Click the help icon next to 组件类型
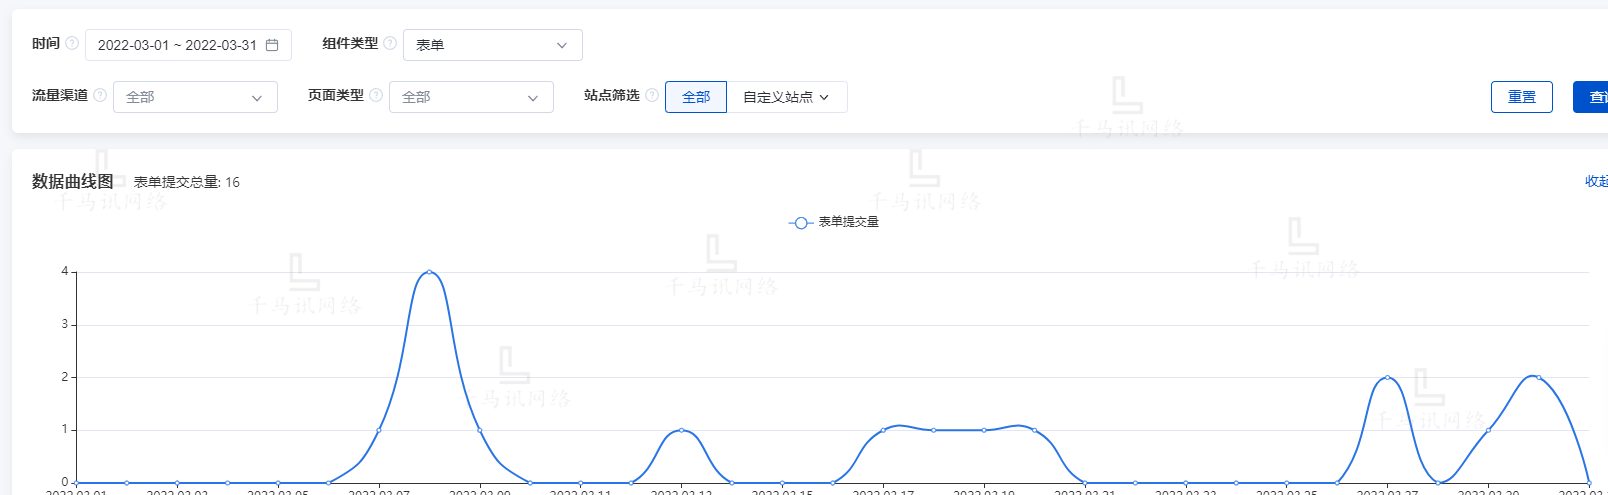This screenshot has width=1608, height=495. [390, 44]
